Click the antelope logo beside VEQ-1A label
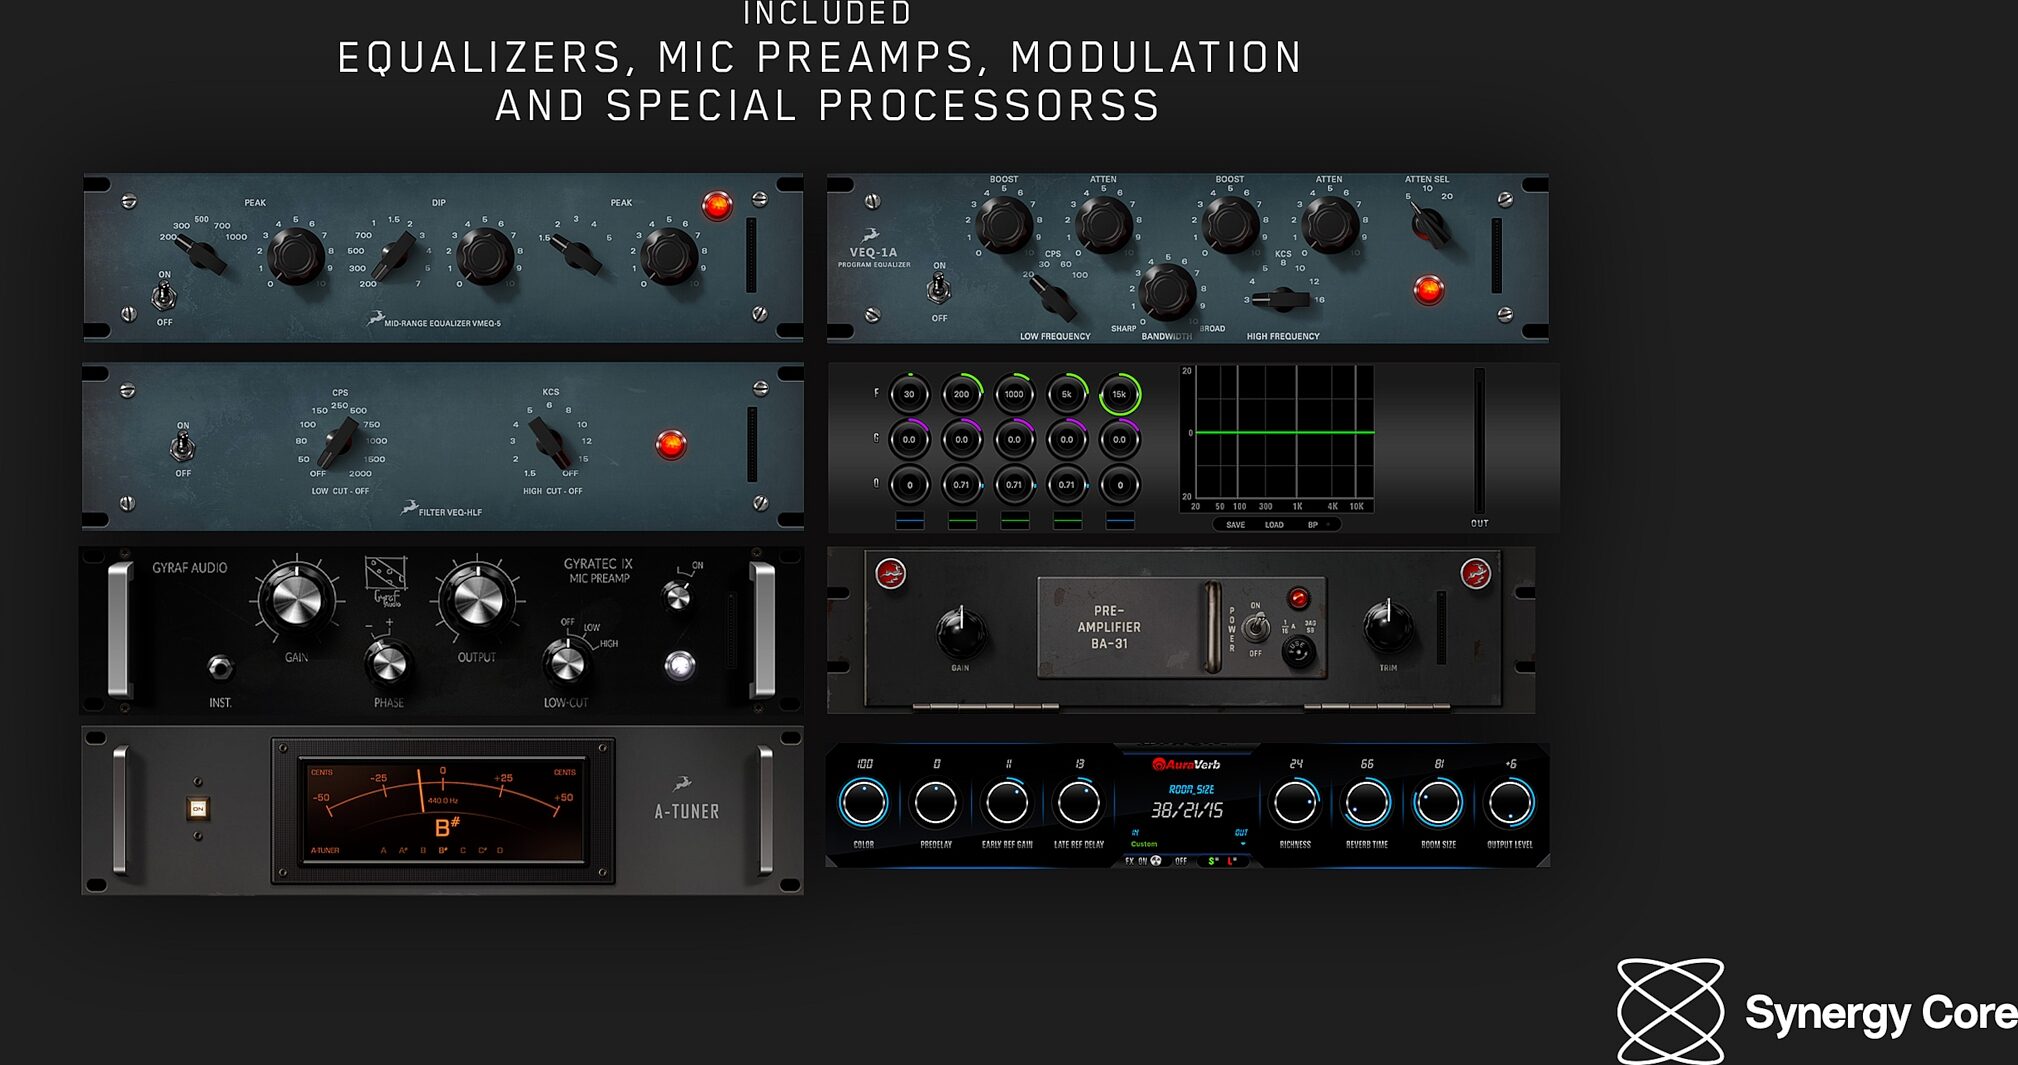This screenshot has height=1065, width=2018. tap(871, 235)
